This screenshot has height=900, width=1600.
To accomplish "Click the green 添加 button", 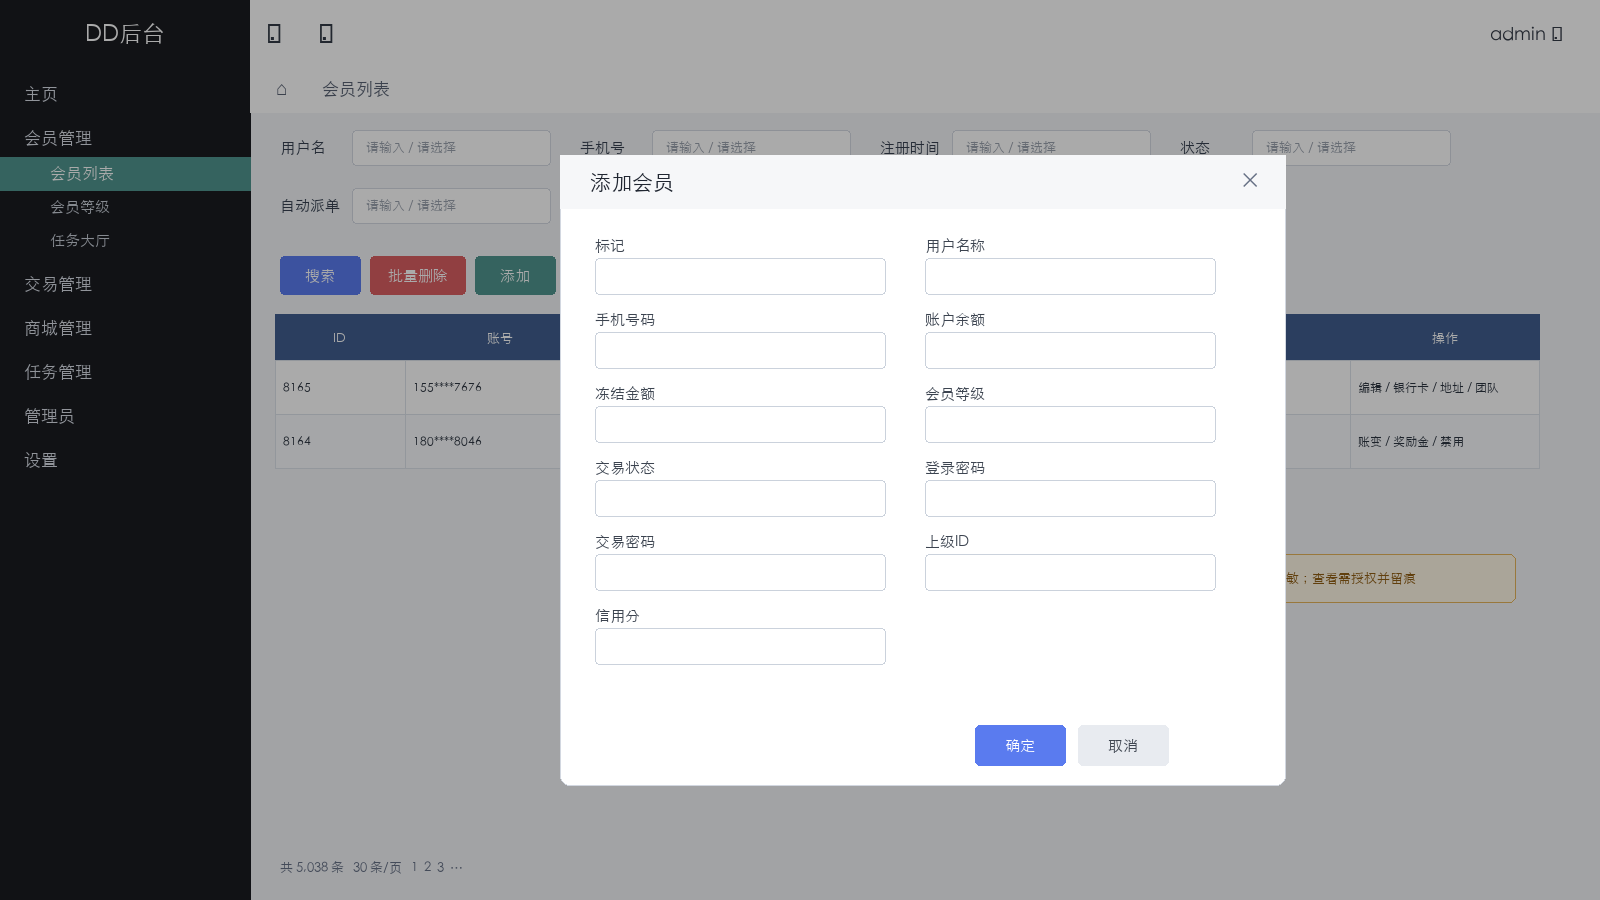I will click(515, 275).
